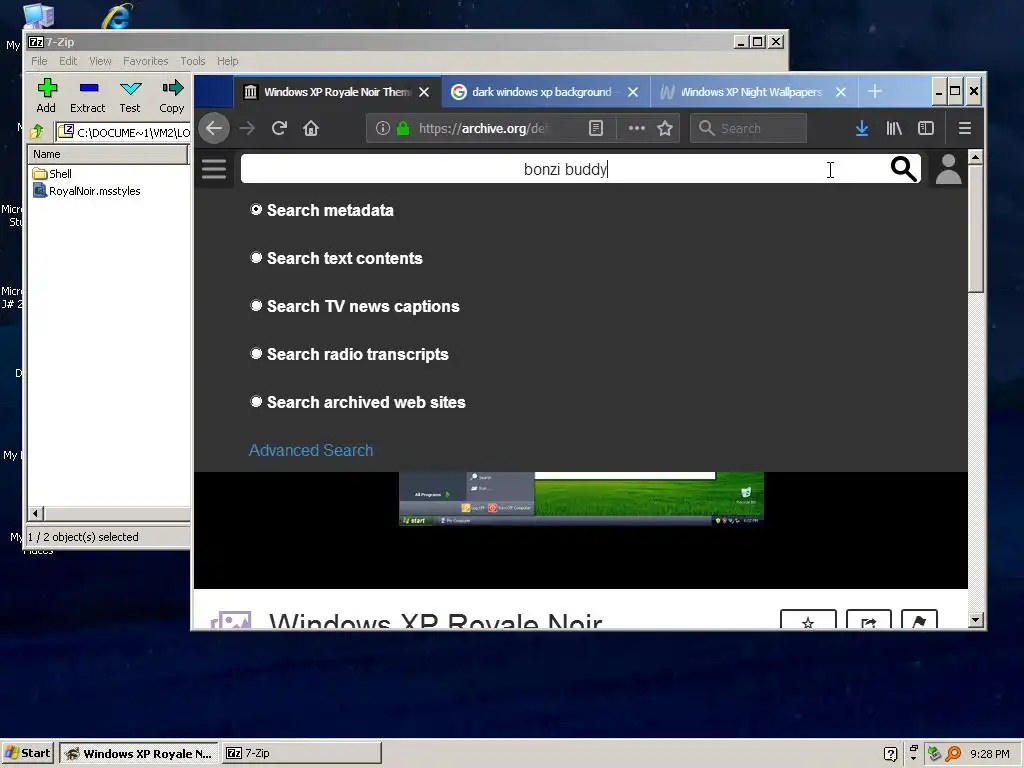
Task: Open archive.org user account icon
Action: coord(948,169)
